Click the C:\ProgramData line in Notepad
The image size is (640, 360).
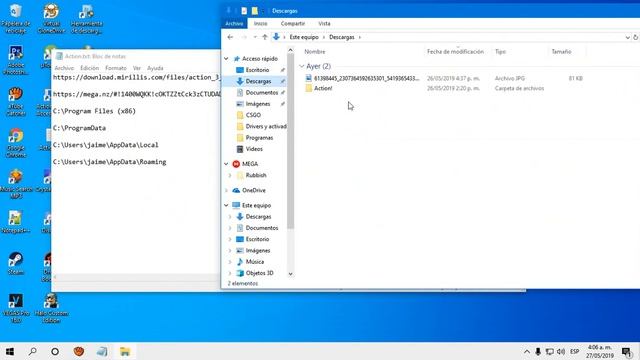pos(79,128)
